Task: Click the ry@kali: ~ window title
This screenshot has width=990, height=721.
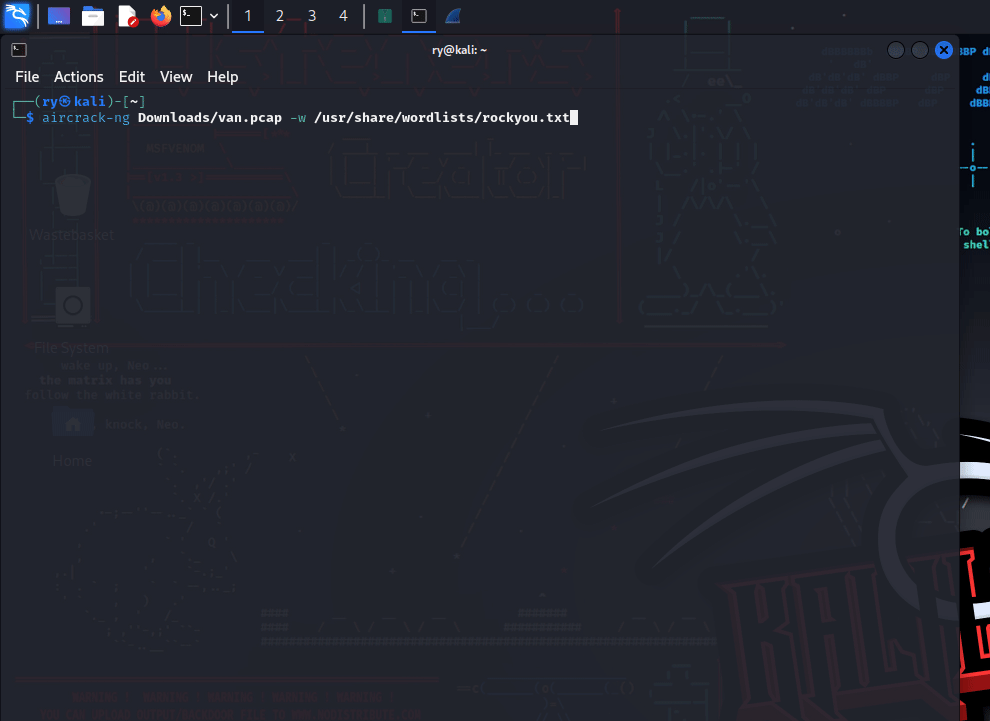Action: click(x=460, y=50)
